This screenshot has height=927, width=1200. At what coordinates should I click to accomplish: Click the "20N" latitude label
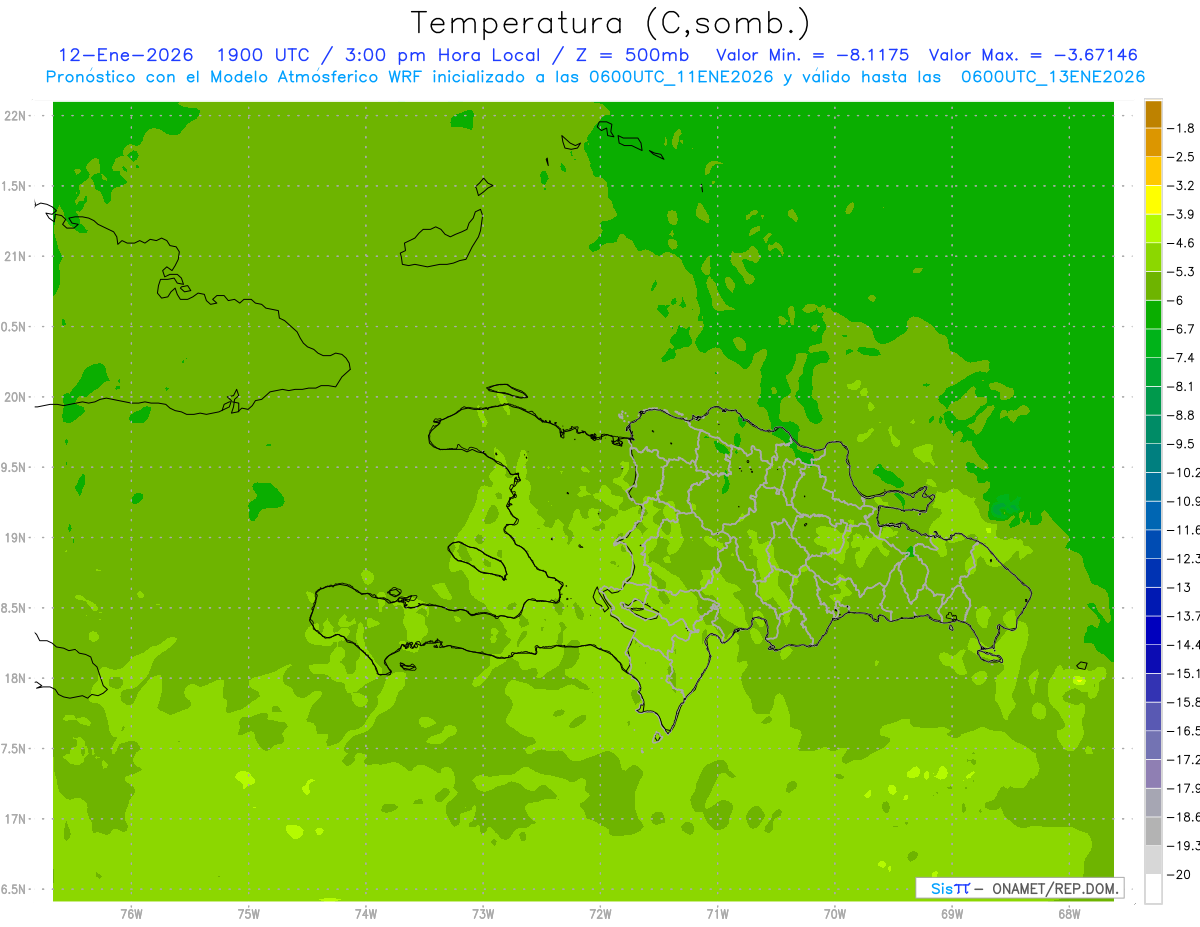pyautogui.click(x=17, y=397)
